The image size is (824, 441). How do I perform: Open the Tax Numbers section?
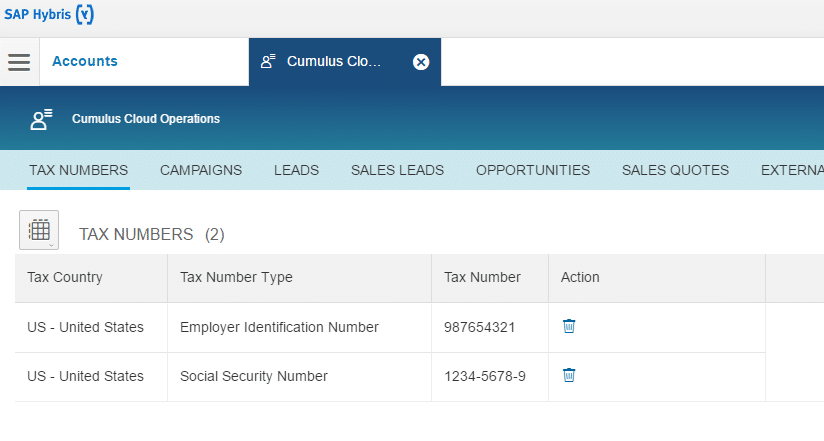tap(78, 170)
